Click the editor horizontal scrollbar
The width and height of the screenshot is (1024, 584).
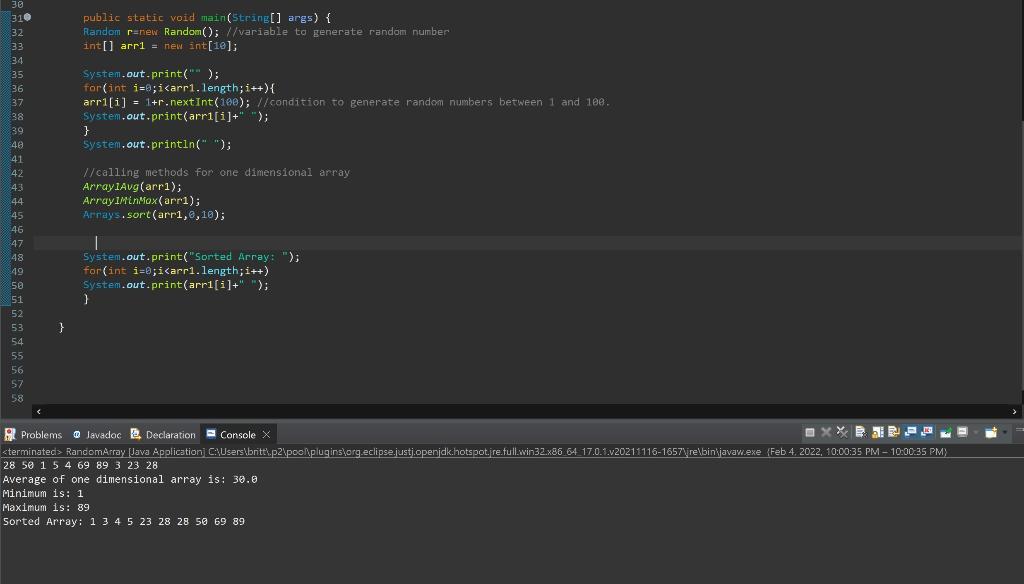(500, 411)
